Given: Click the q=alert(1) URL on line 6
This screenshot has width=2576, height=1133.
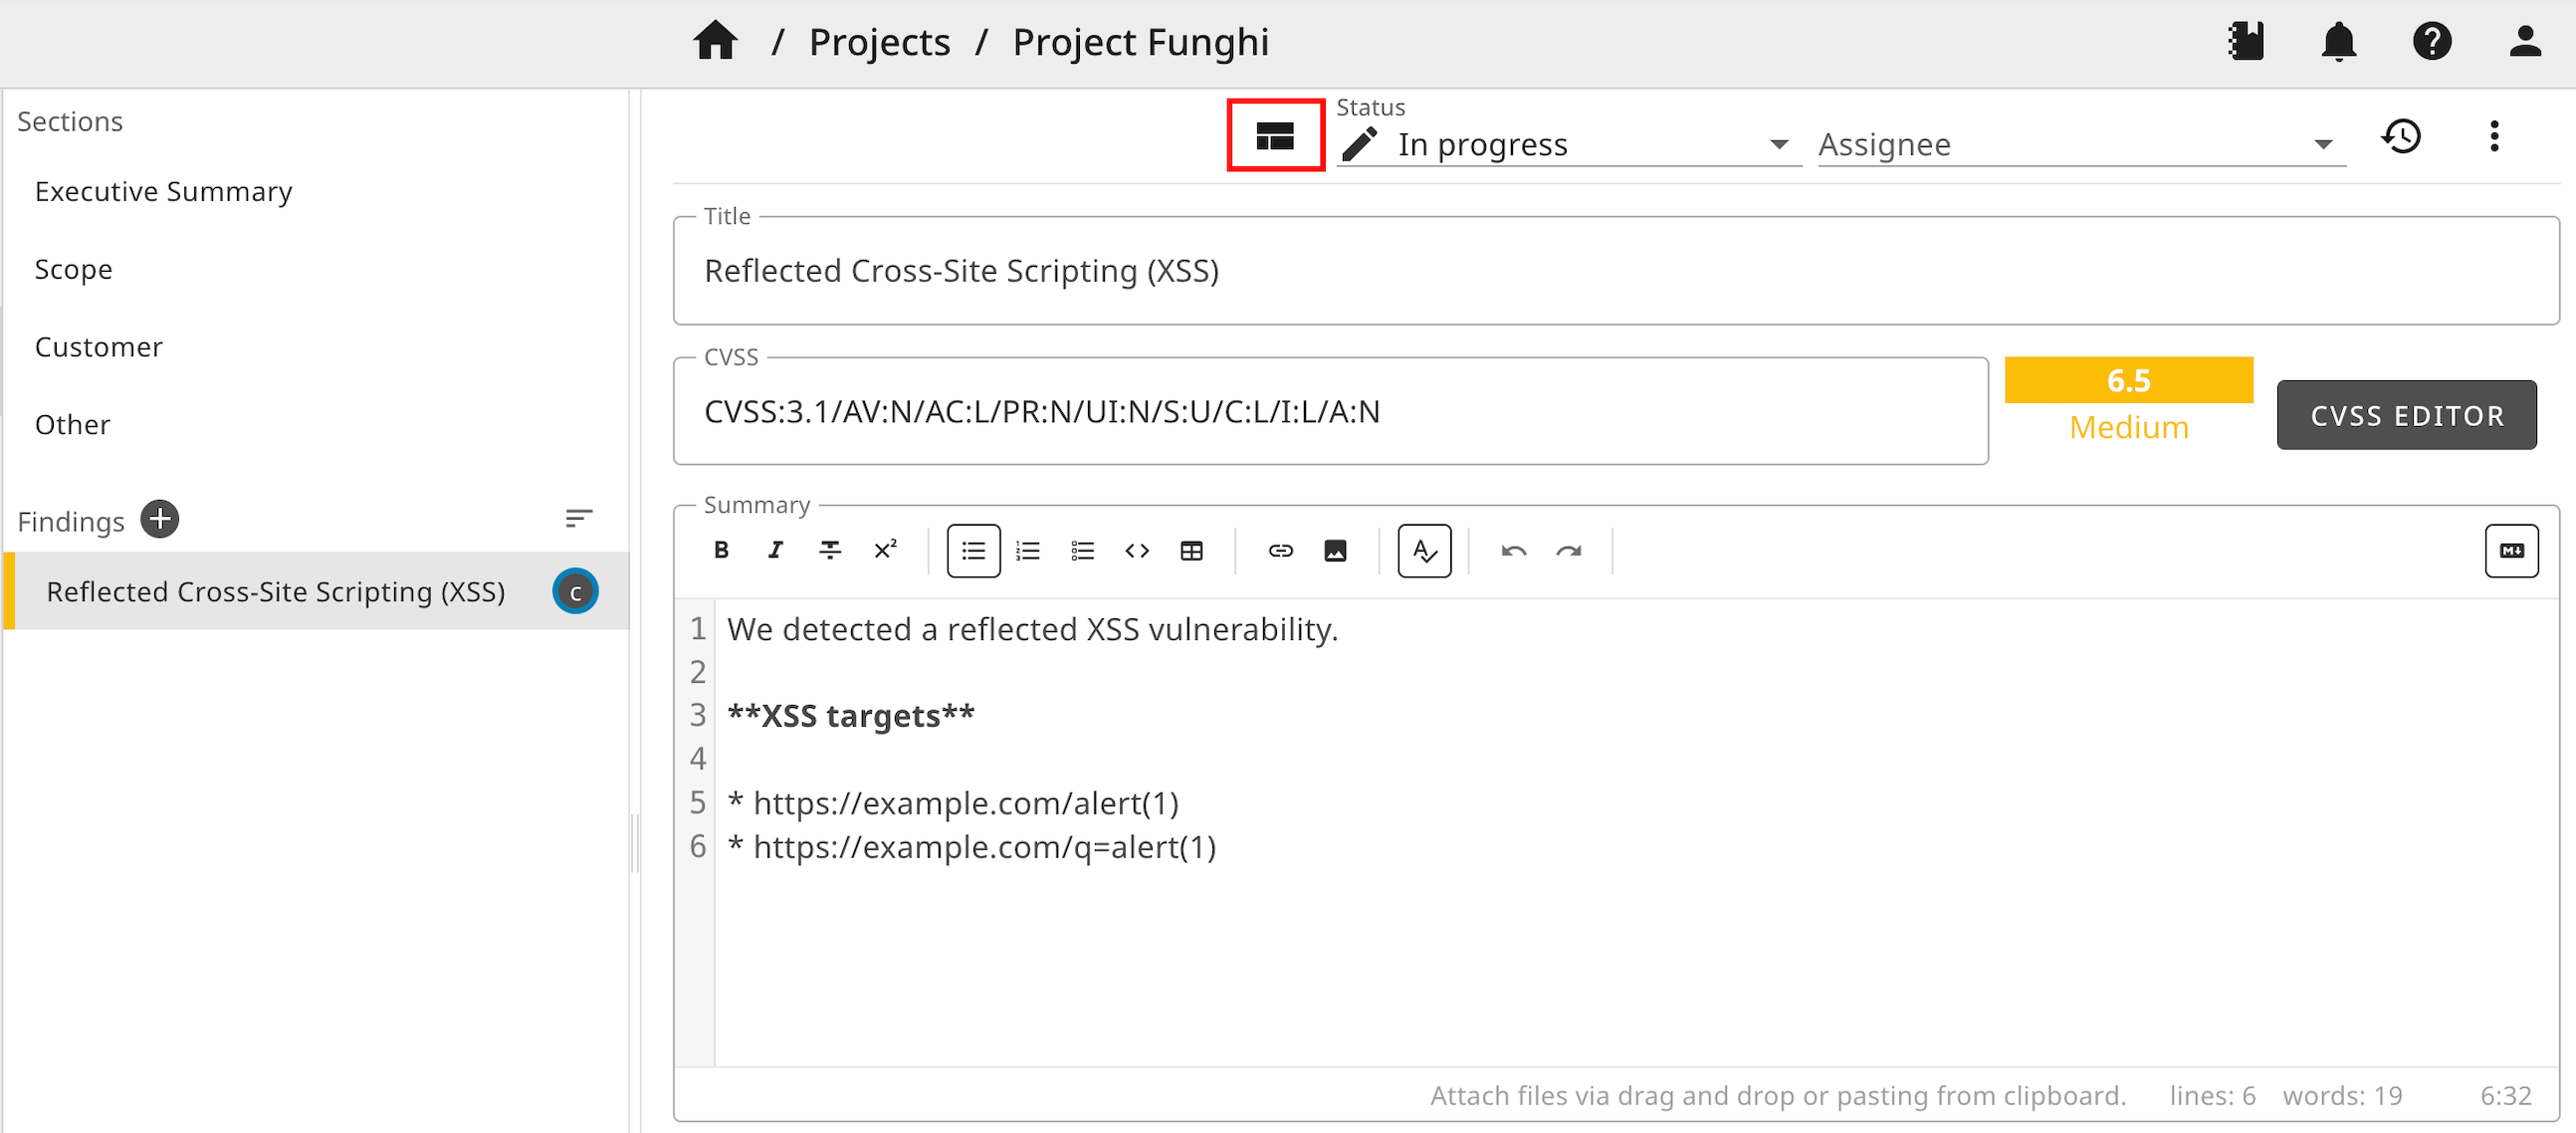Looking at the screenshot, I should pos(984,847).
